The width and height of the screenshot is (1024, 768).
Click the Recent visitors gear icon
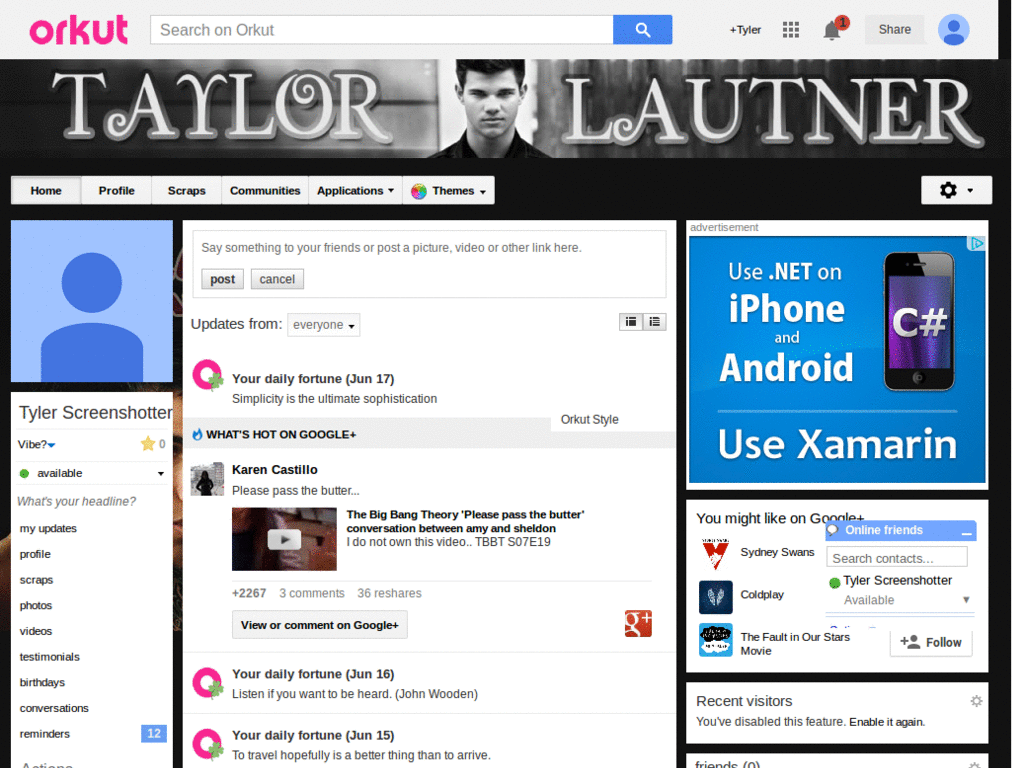pos(976,701)
